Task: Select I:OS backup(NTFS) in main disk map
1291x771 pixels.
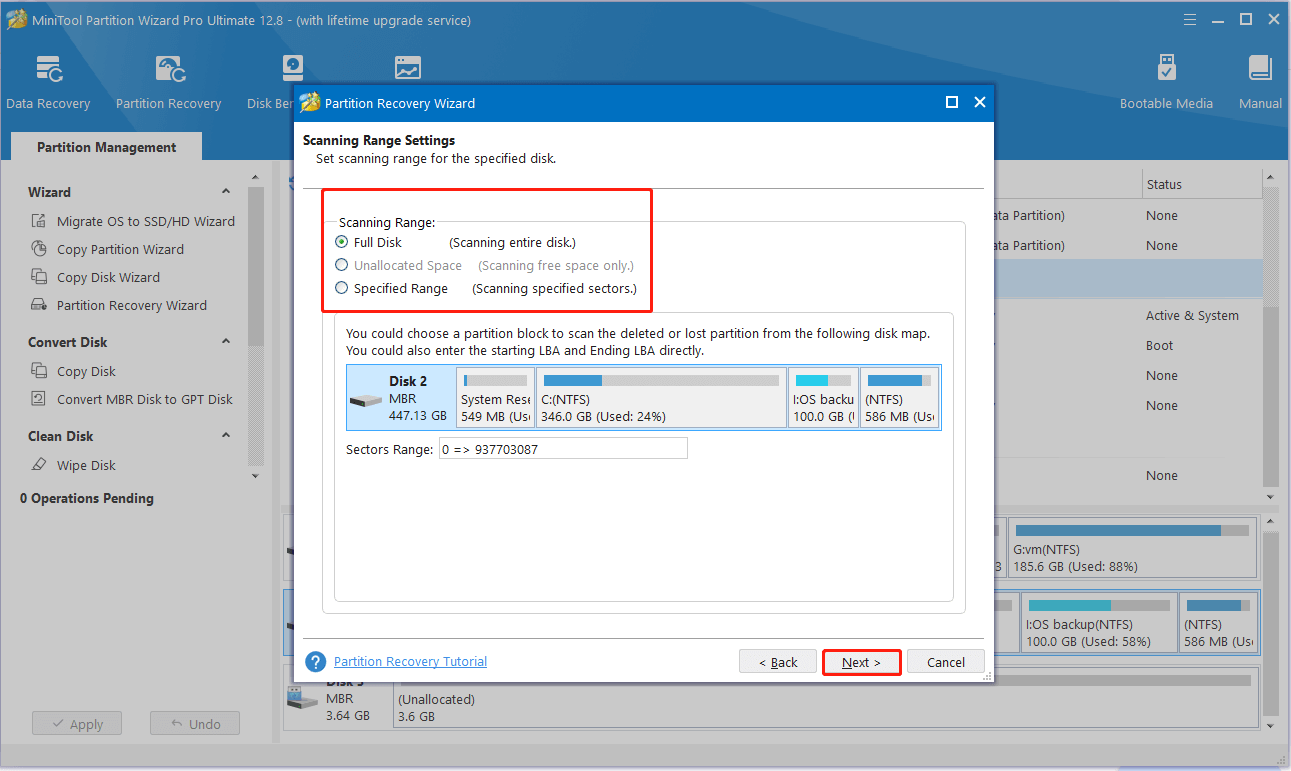Action: pos(1098,623)
